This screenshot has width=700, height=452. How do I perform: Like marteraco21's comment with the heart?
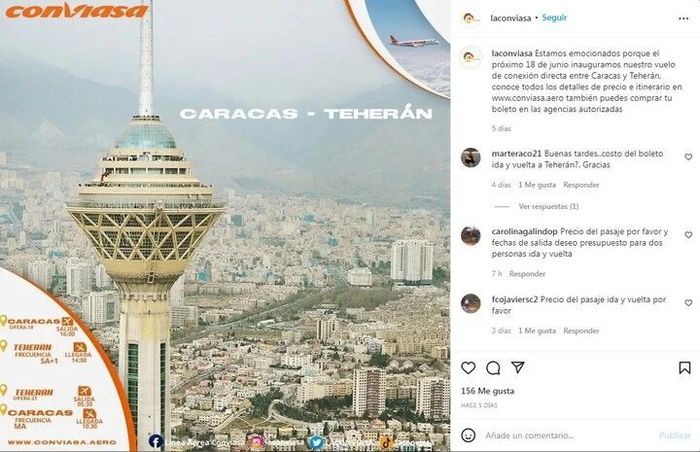[x=688, y=157]
